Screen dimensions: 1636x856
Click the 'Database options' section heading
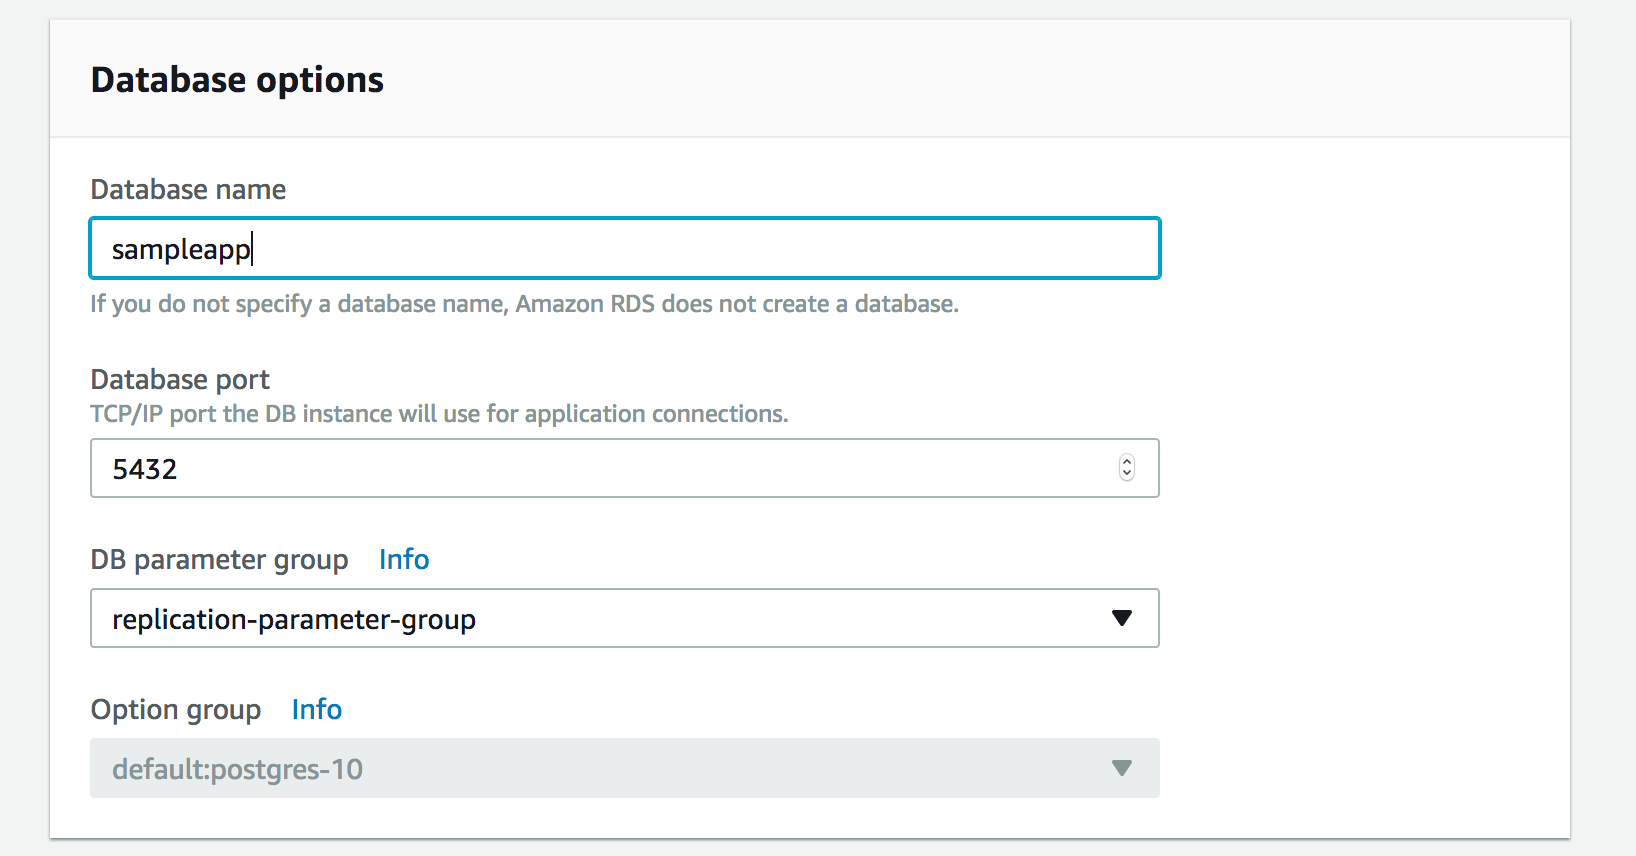click(x=237, y=80)
